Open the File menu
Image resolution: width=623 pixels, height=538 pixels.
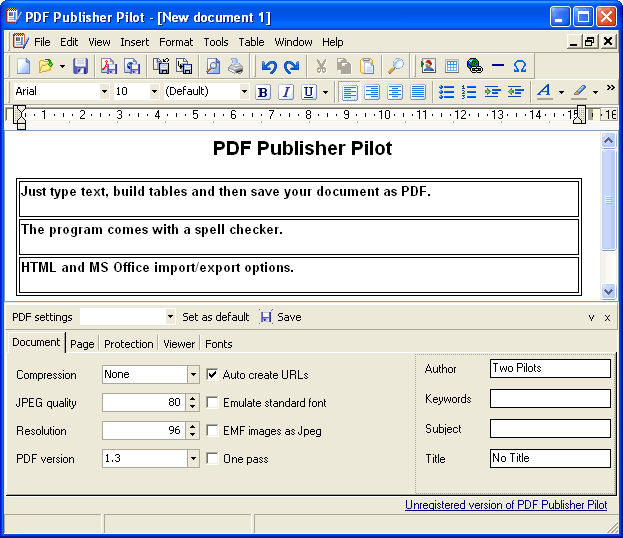tap(42, 42)
